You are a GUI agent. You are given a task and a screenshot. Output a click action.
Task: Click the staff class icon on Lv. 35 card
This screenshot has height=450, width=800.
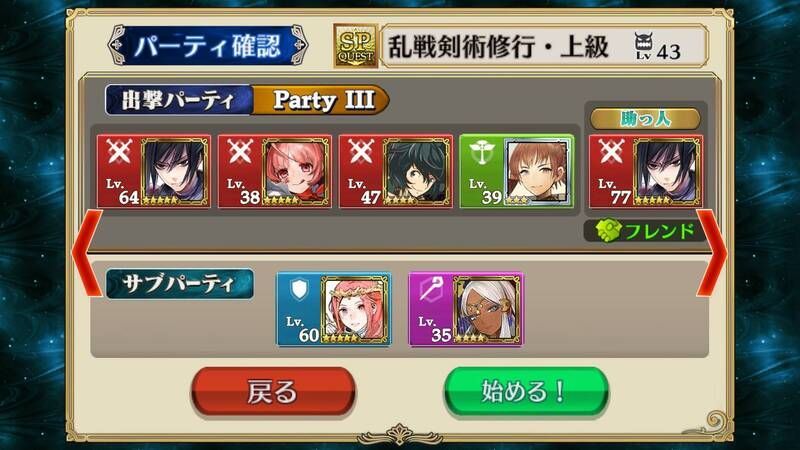[432, 289]
